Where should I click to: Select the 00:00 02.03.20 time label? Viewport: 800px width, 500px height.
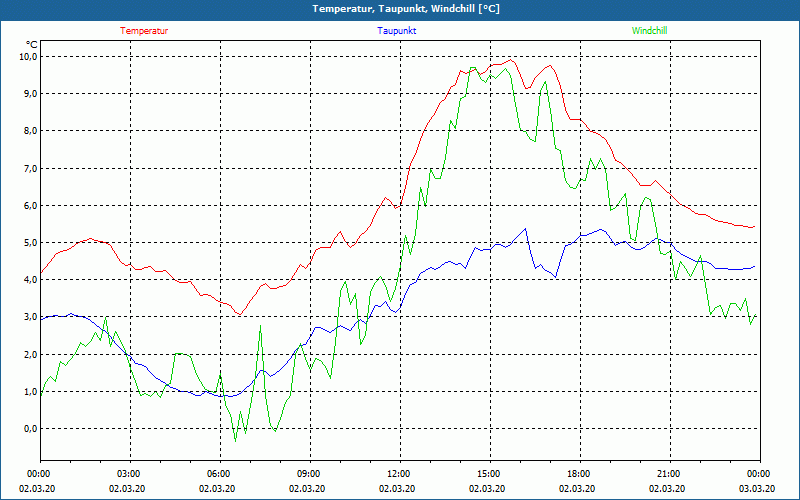(37, 481)
